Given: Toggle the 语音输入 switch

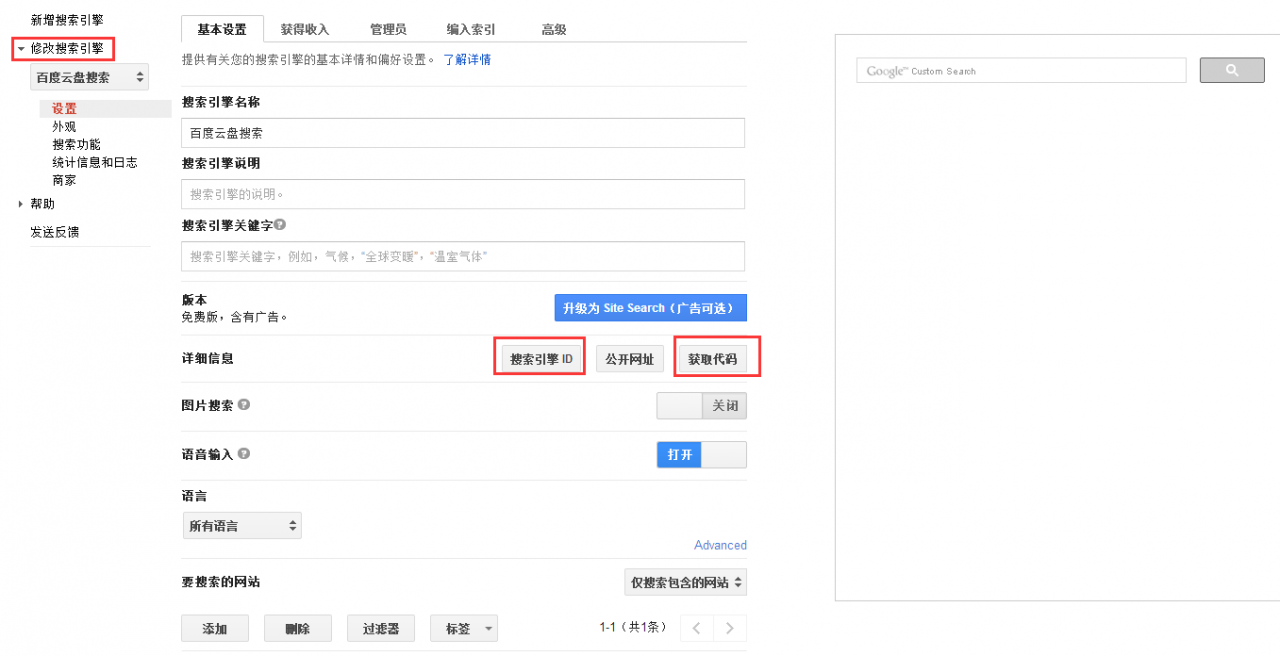Looking at the screenshot, I should tap(701, 455).
